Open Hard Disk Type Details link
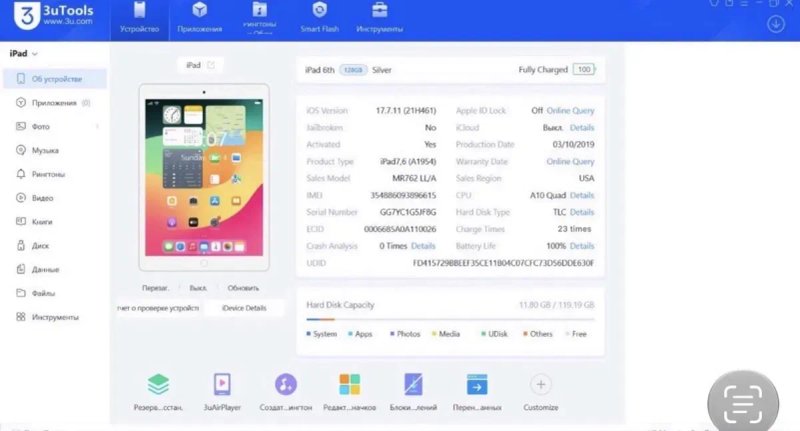This screenshot has height=431, width=800. 582,212
